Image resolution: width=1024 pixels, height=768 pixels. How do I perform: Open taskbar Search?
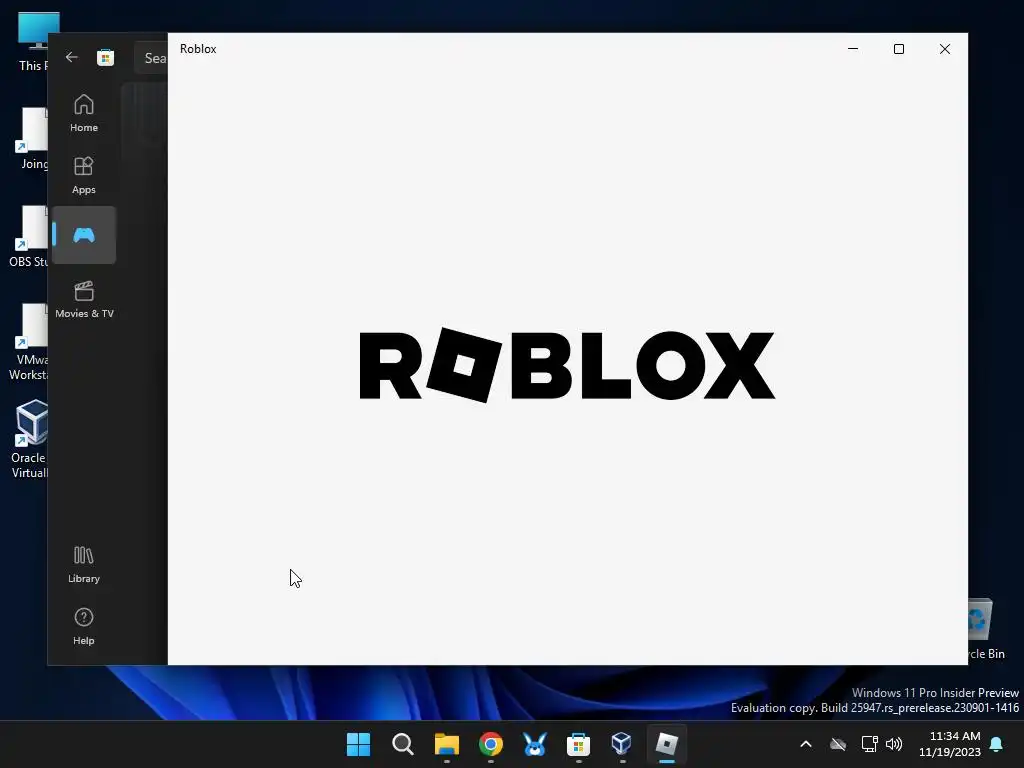tap(402, 744)
